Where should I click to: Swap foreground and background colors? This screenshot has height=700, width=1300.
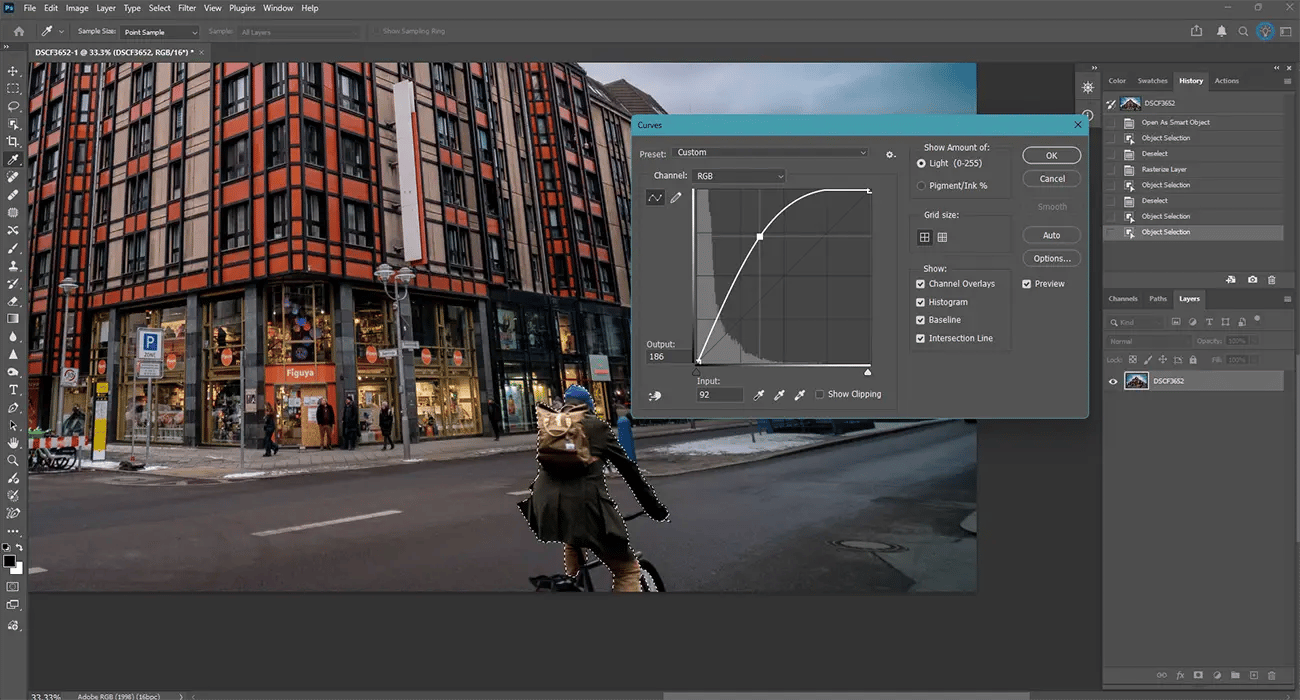click(19, 548)
